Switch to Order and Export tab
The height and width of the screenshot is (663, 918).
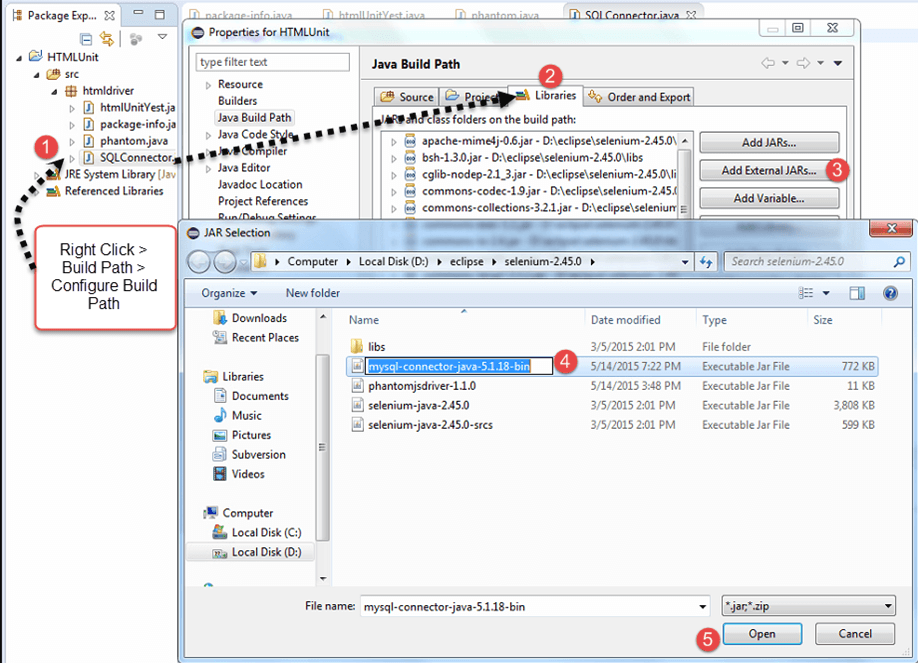[640, 97]
